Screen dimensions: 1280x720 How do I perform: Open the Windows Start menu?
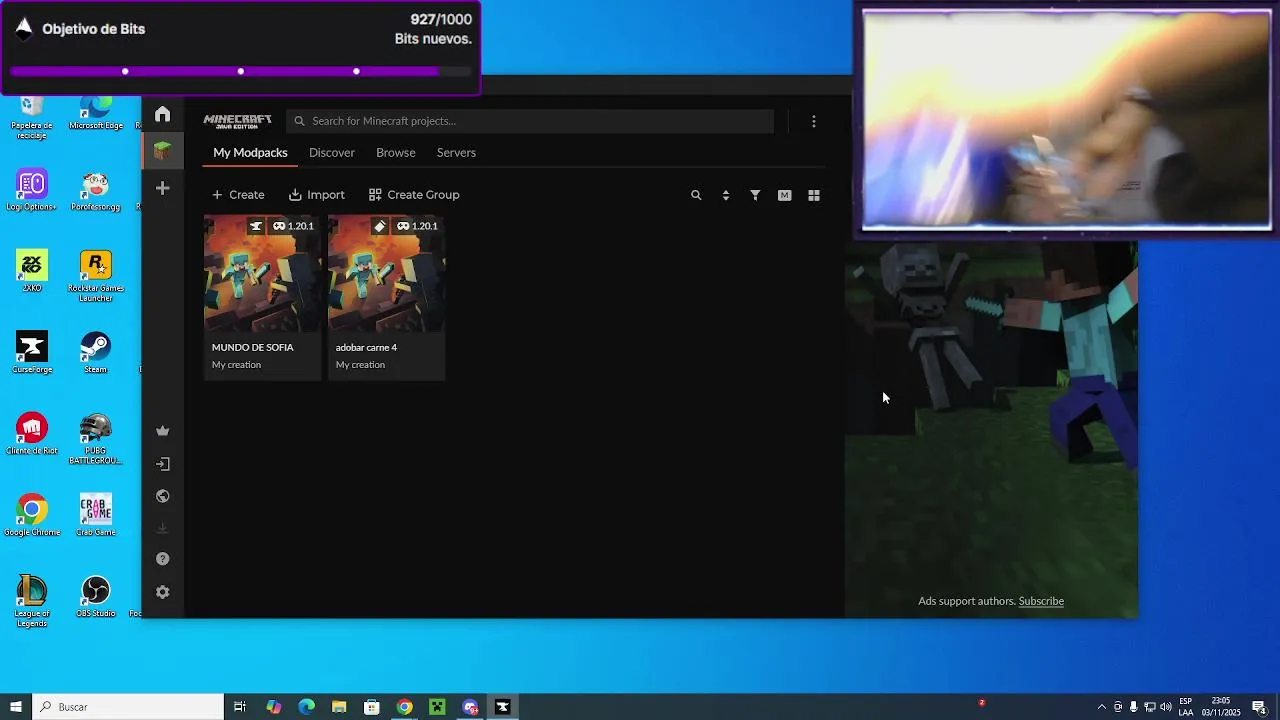16,707
